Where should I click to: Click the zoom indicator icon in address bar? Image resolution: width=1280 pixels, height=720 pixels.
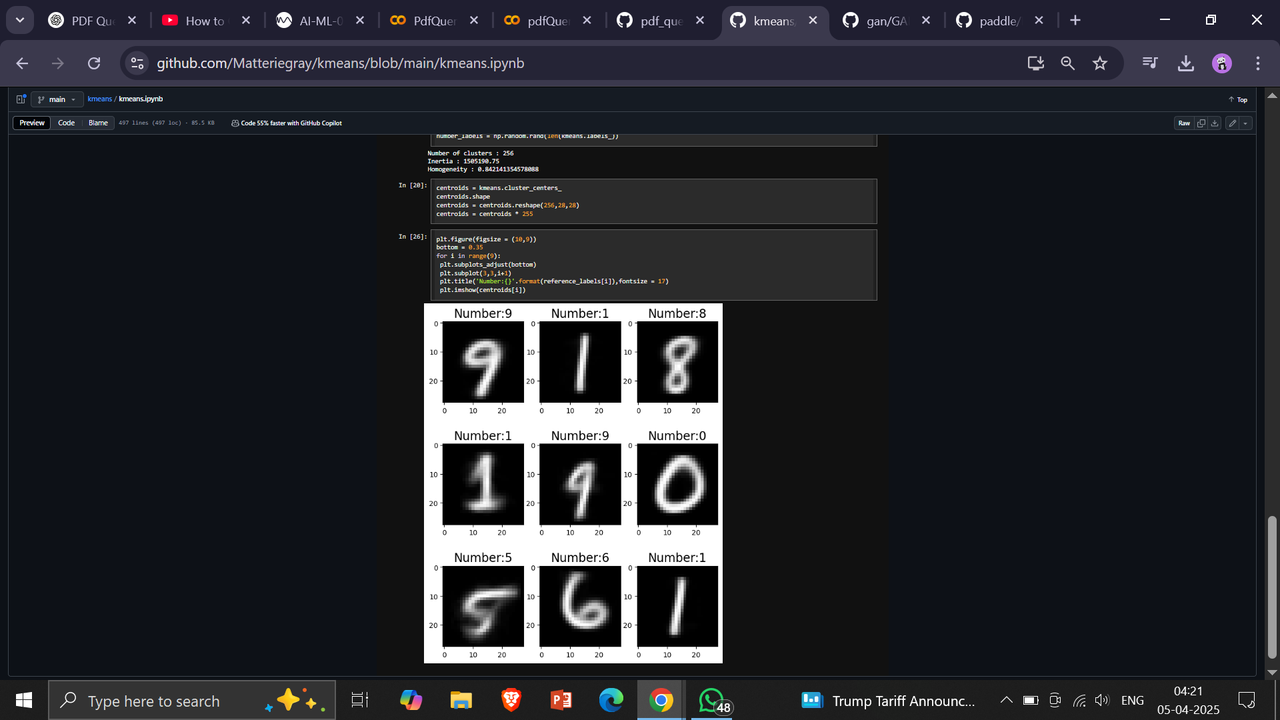[1067, 62]
